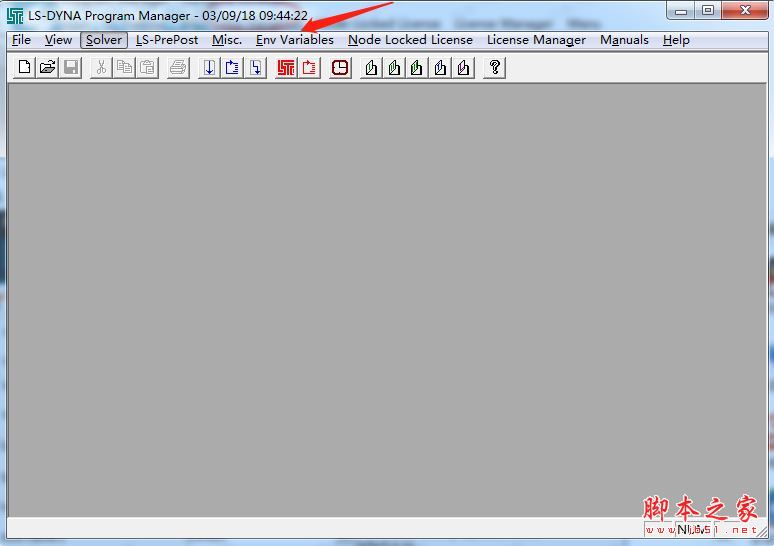
Task: Maximize the LS-DYNA Program Manager window
Action: coord(708,11)
